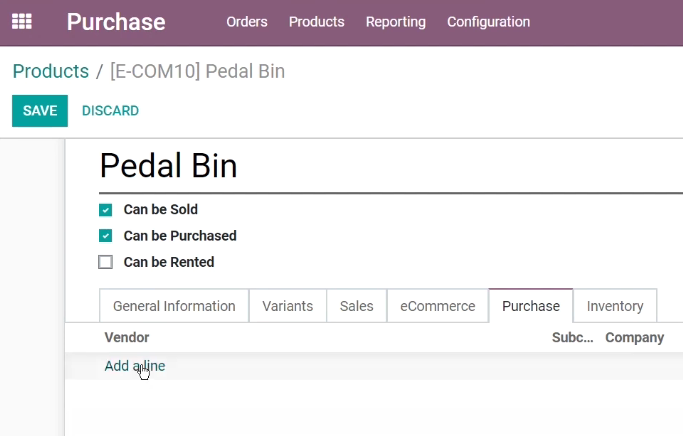
Task: Enable the Can be Rented checkbox
Action: coord(105,262)
